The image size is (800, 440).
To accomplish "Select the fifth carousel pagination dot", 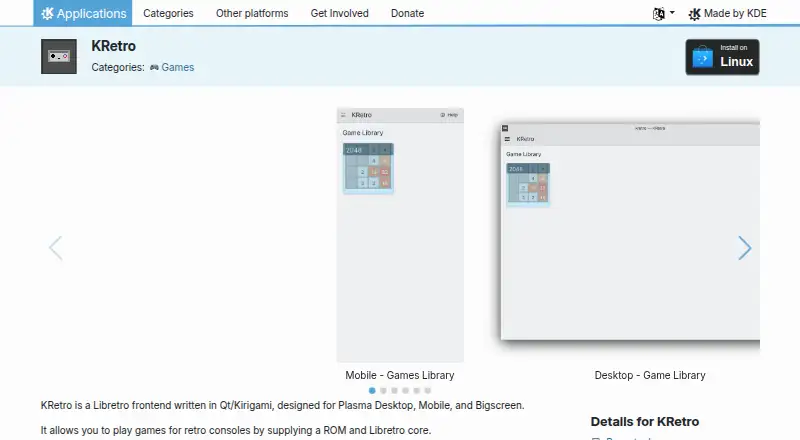I will [x=416, y=390].
